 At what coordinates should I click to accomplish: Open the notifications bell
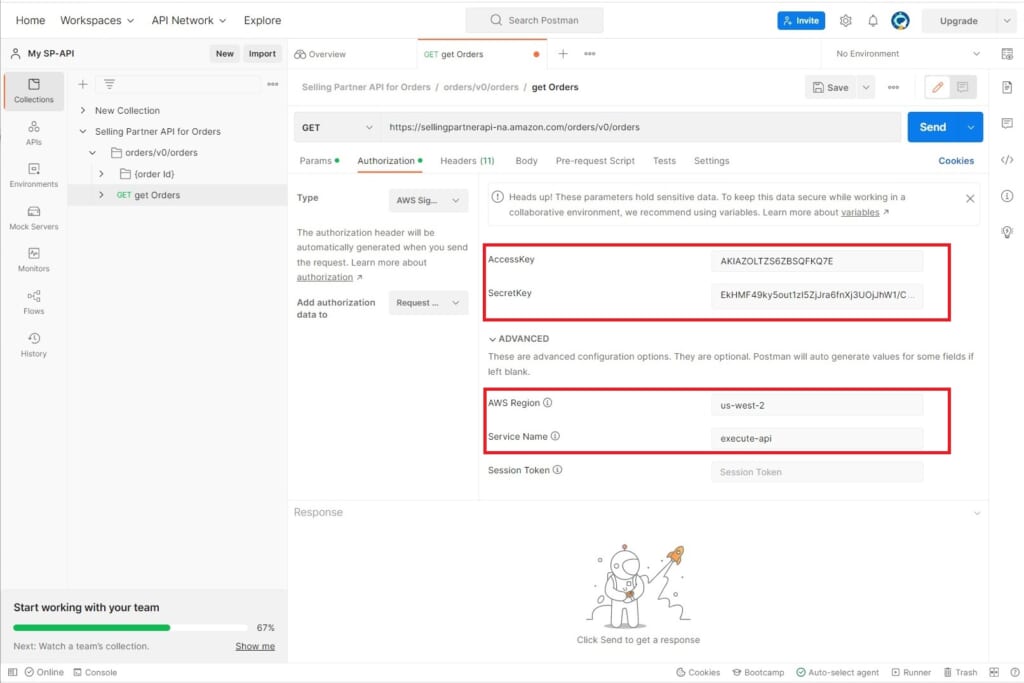pos(873,21)
